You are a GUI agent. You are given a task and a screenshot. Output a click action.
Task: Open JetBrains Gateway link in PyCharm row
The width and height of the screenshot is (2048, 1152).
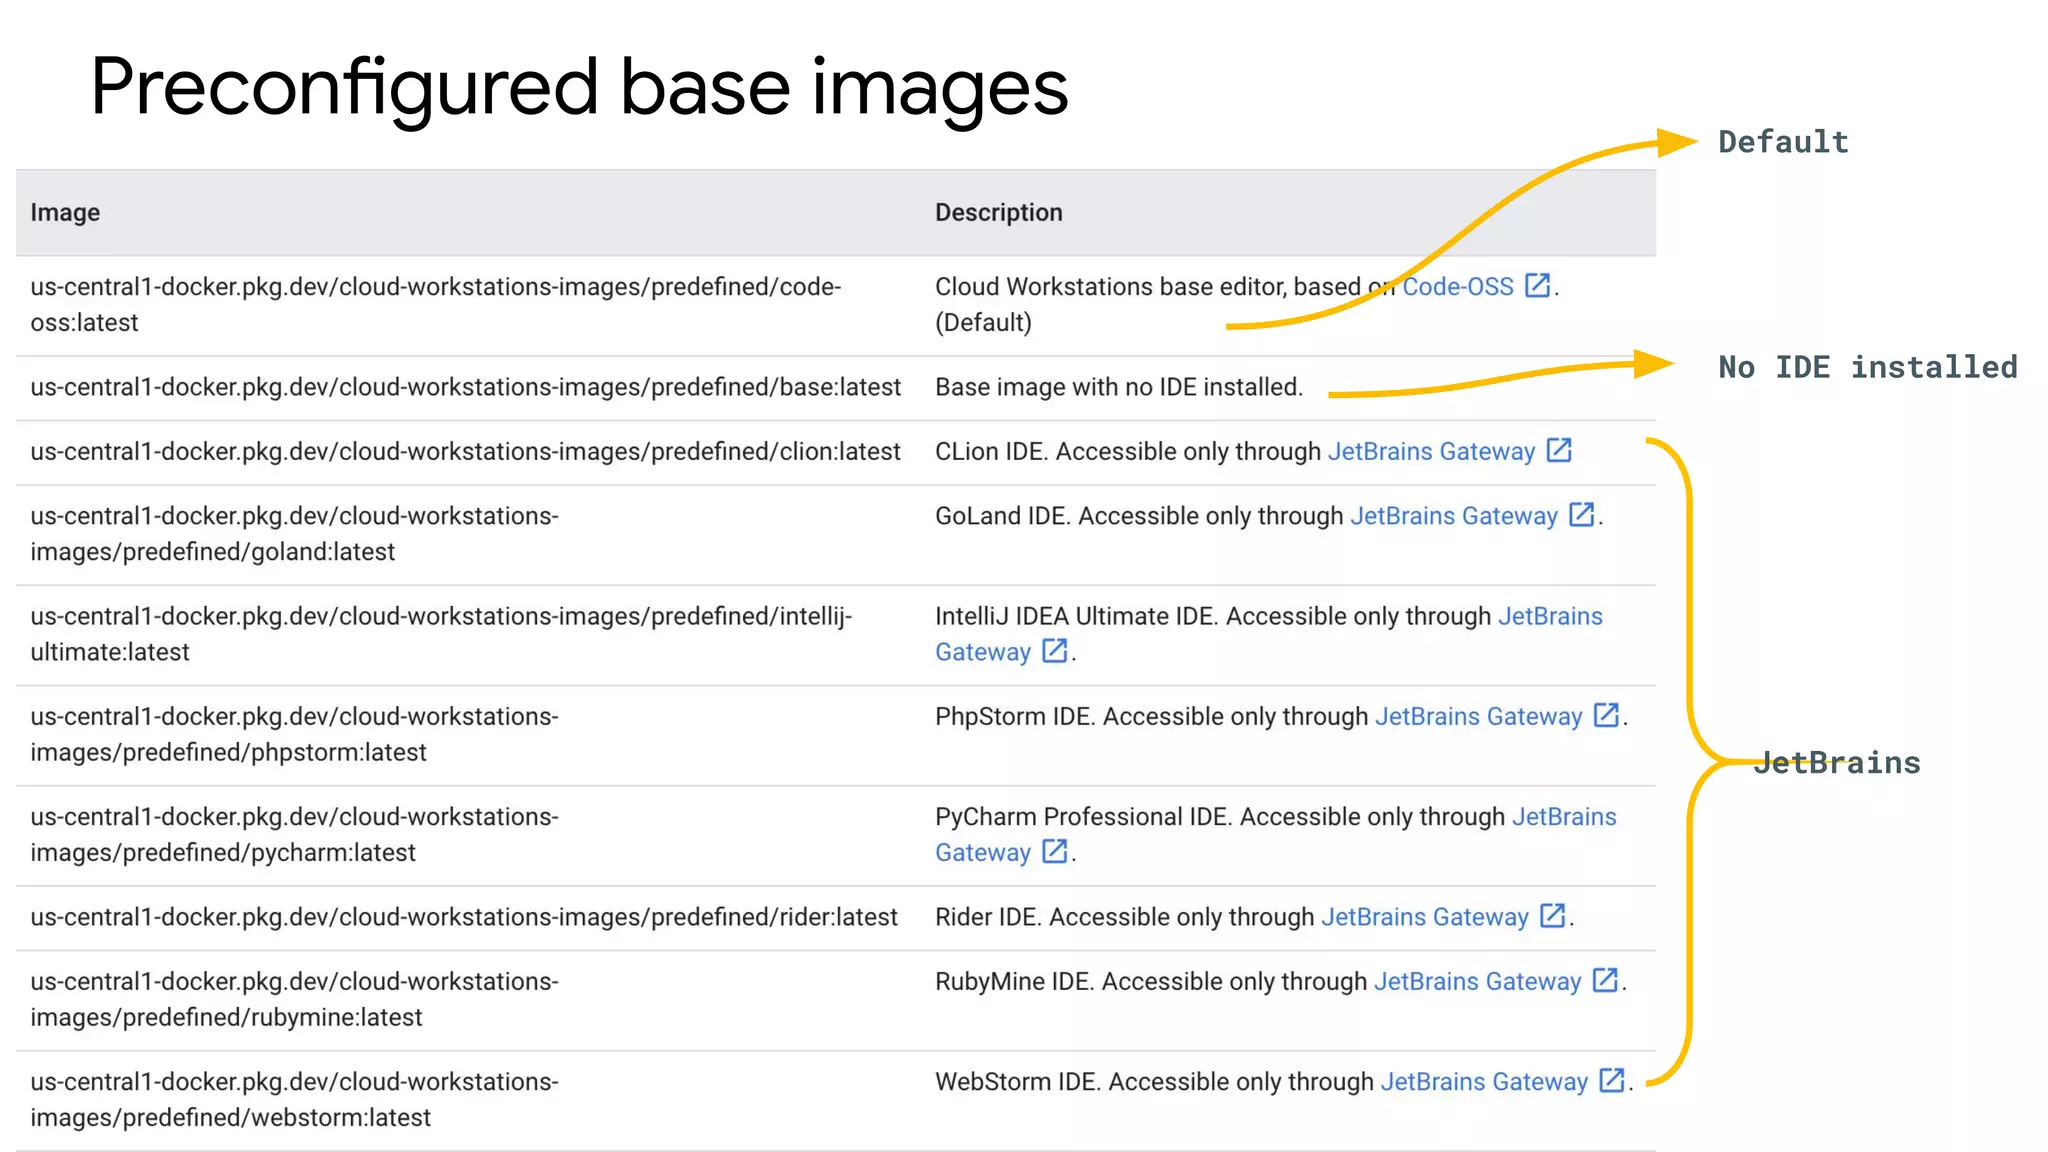click(1275, 835)
